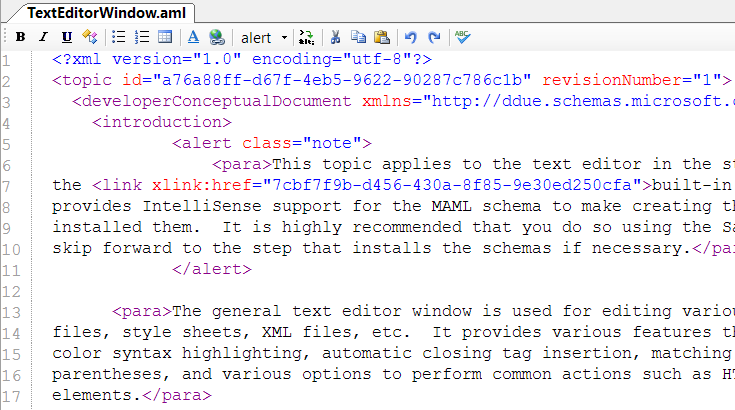Apply bold formatting with the B icon
Image resolution: width=735 pixels, height=410 pixels.
tap(20, 37)
